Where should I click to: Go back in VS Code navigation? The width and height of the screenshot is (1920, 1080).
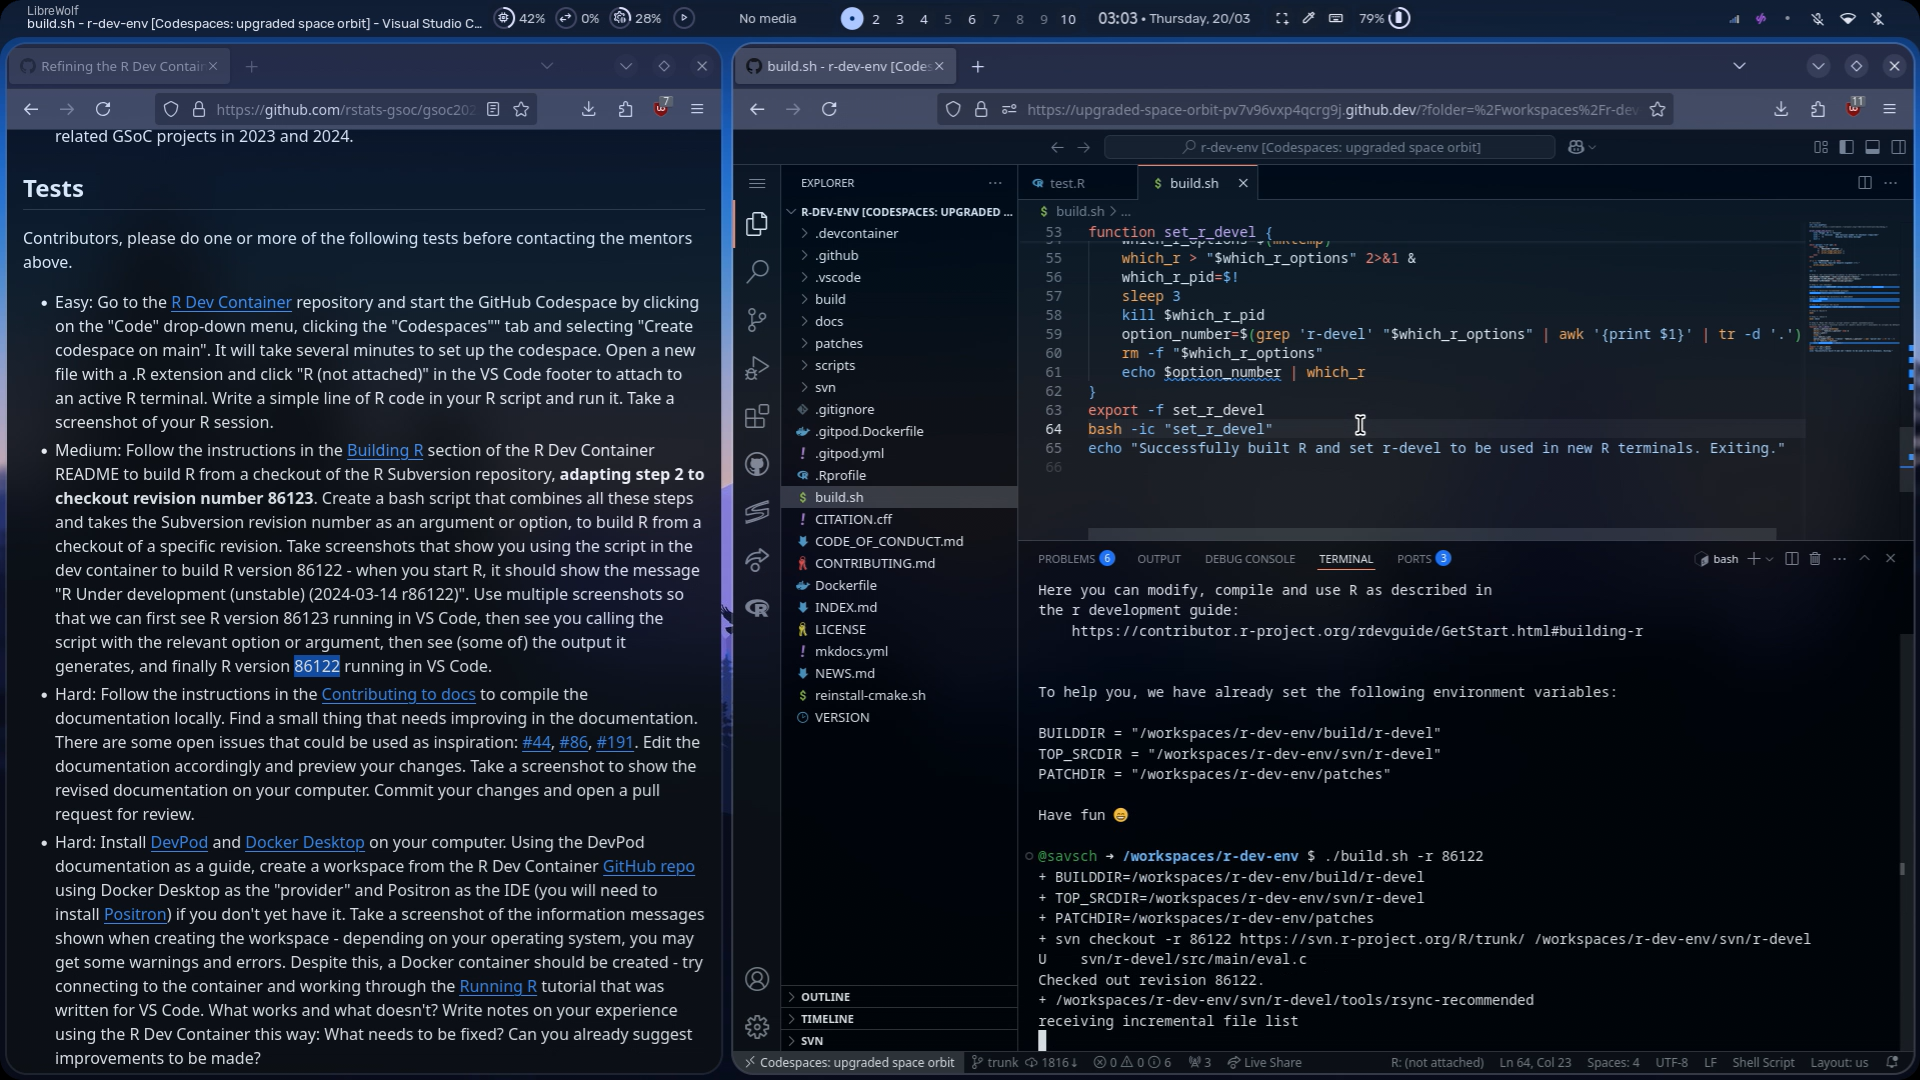[1057, 147]
